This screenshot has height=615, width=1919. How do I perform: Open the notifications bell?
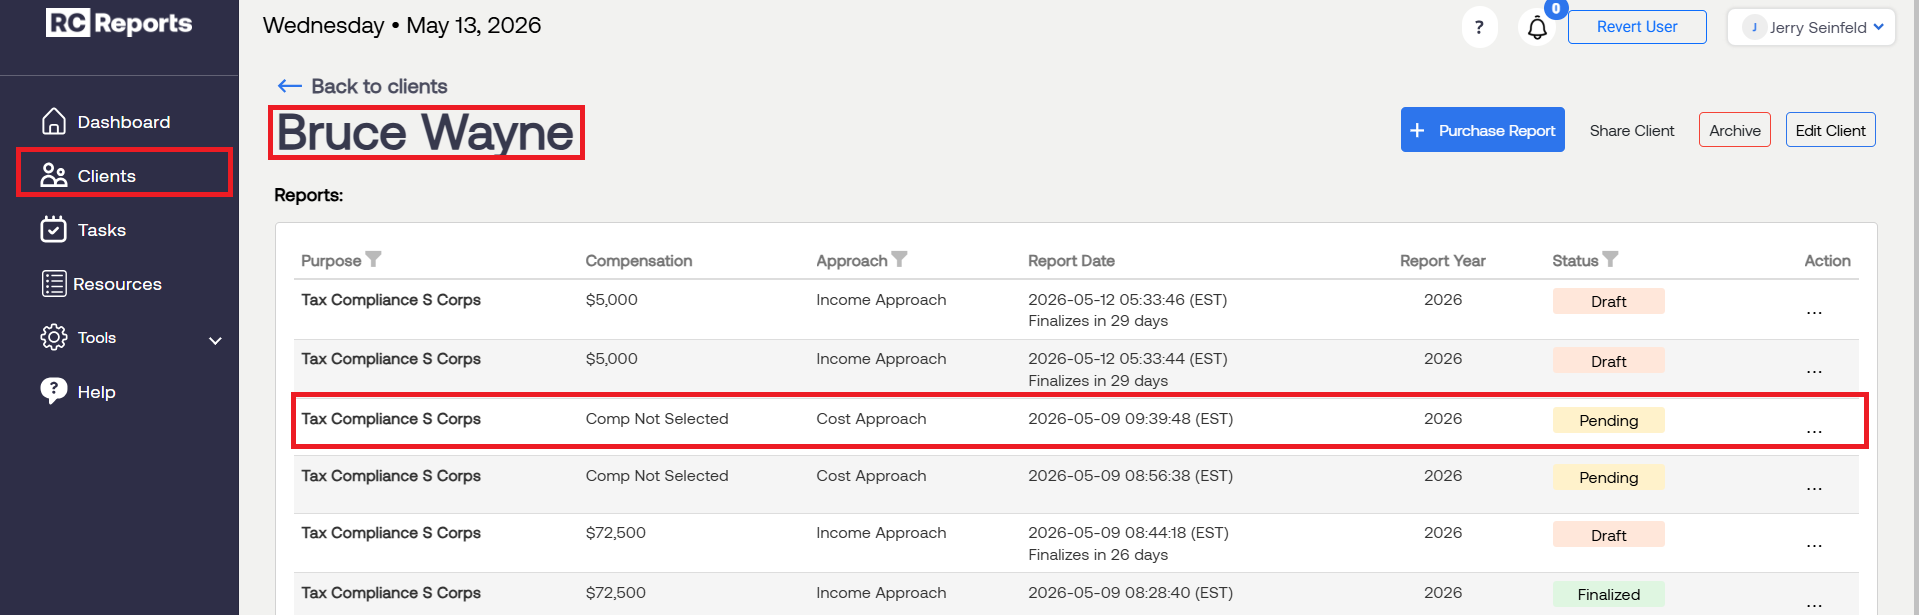click(1537, 27)
